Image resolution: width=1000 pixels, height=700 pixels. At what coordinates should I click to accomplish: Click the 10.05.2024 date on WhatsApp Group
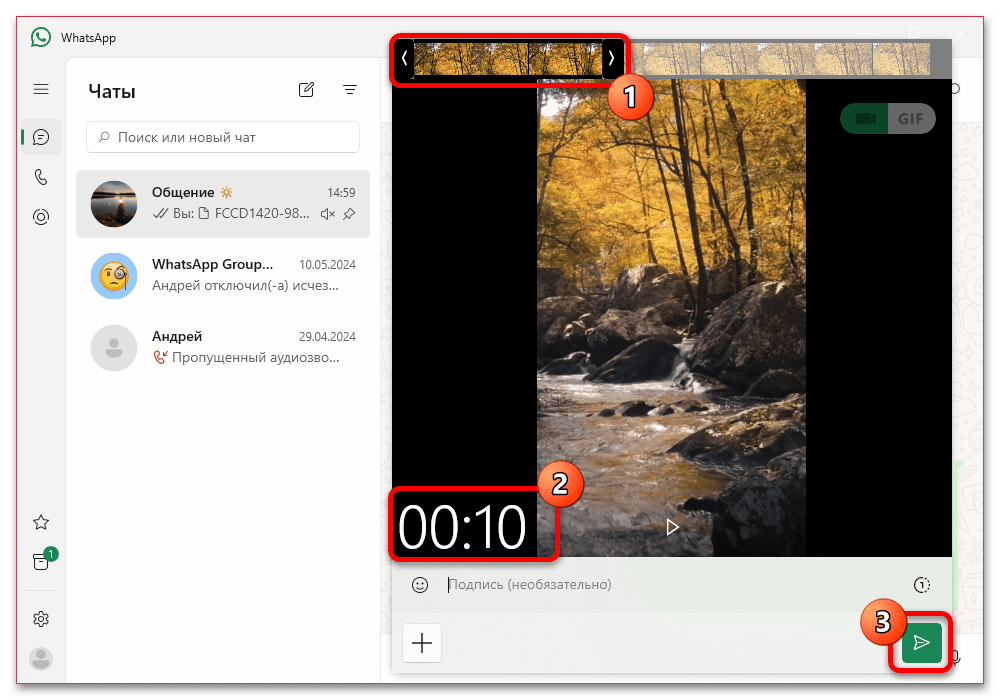point(327,265)
